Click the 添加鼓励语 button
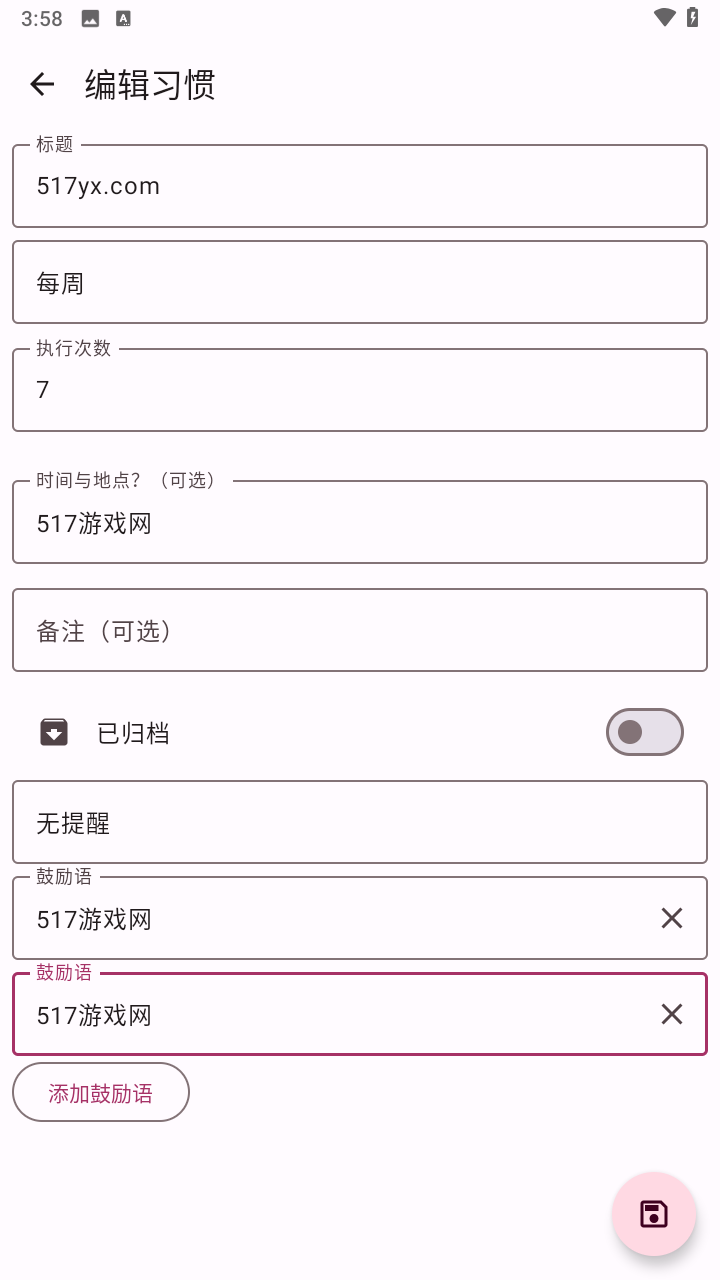Viewport: 720px width, 1280px height. click(101, 1092)
